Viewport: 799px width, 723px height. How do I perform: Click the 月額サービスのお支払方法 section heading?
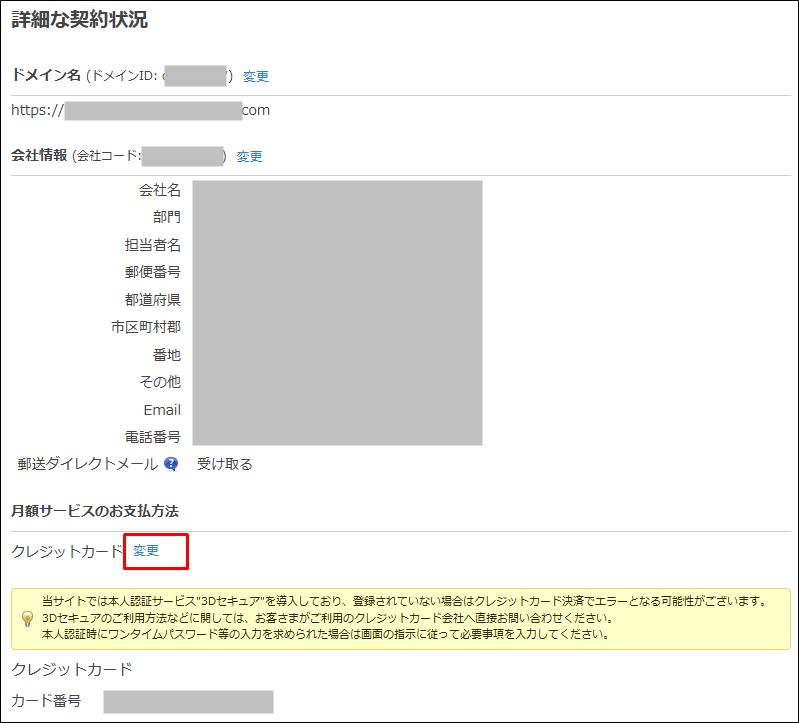click(94, 511)
